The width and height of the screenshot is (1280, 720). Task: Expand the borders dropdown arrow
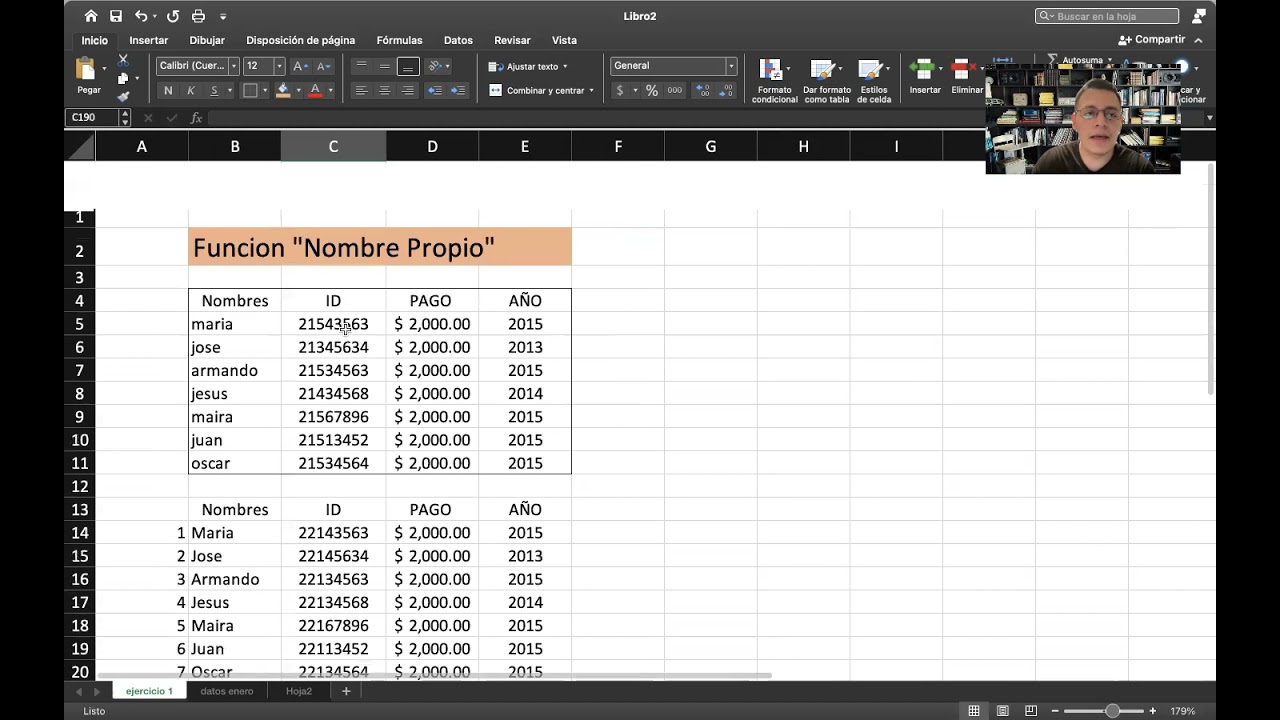pyautogui.click(x=265, y=90)
